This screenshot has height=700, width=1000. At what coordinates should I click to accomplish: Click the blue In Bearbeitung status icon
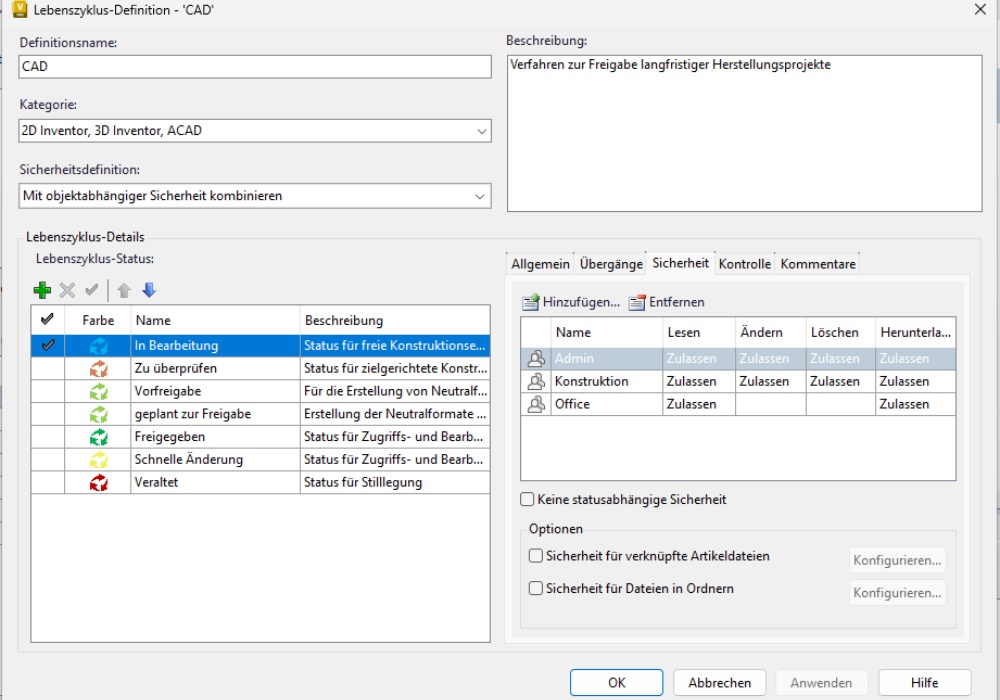coord(98,345)
